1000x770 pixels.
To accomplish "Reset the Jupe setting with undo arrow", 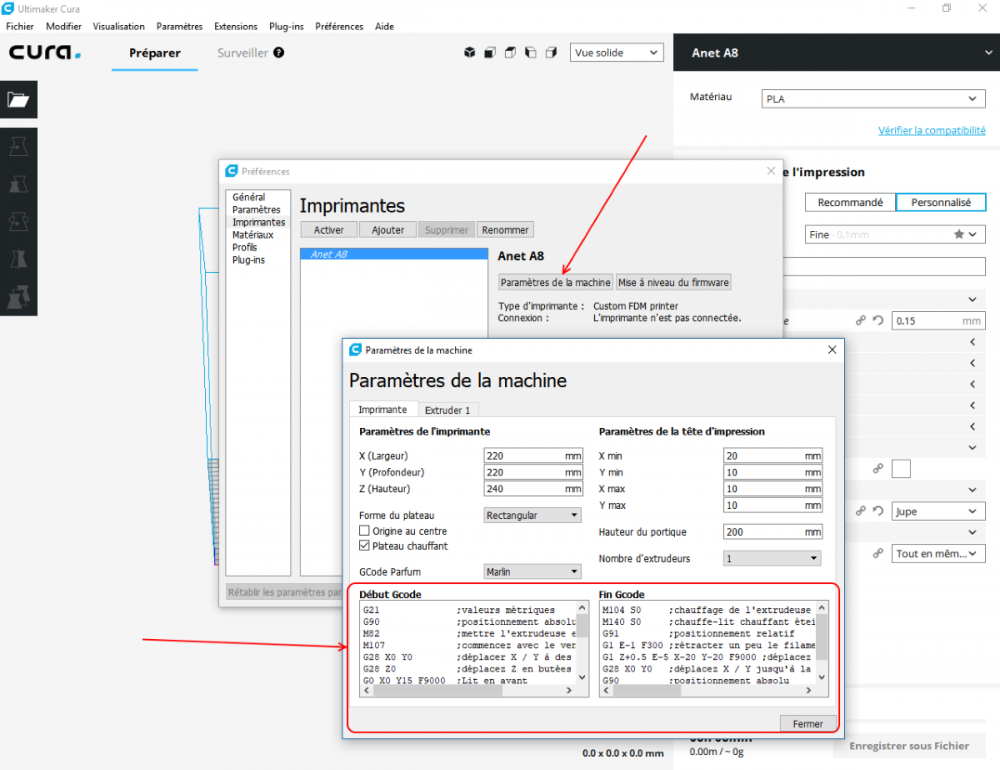I will [x=878, y=511].
